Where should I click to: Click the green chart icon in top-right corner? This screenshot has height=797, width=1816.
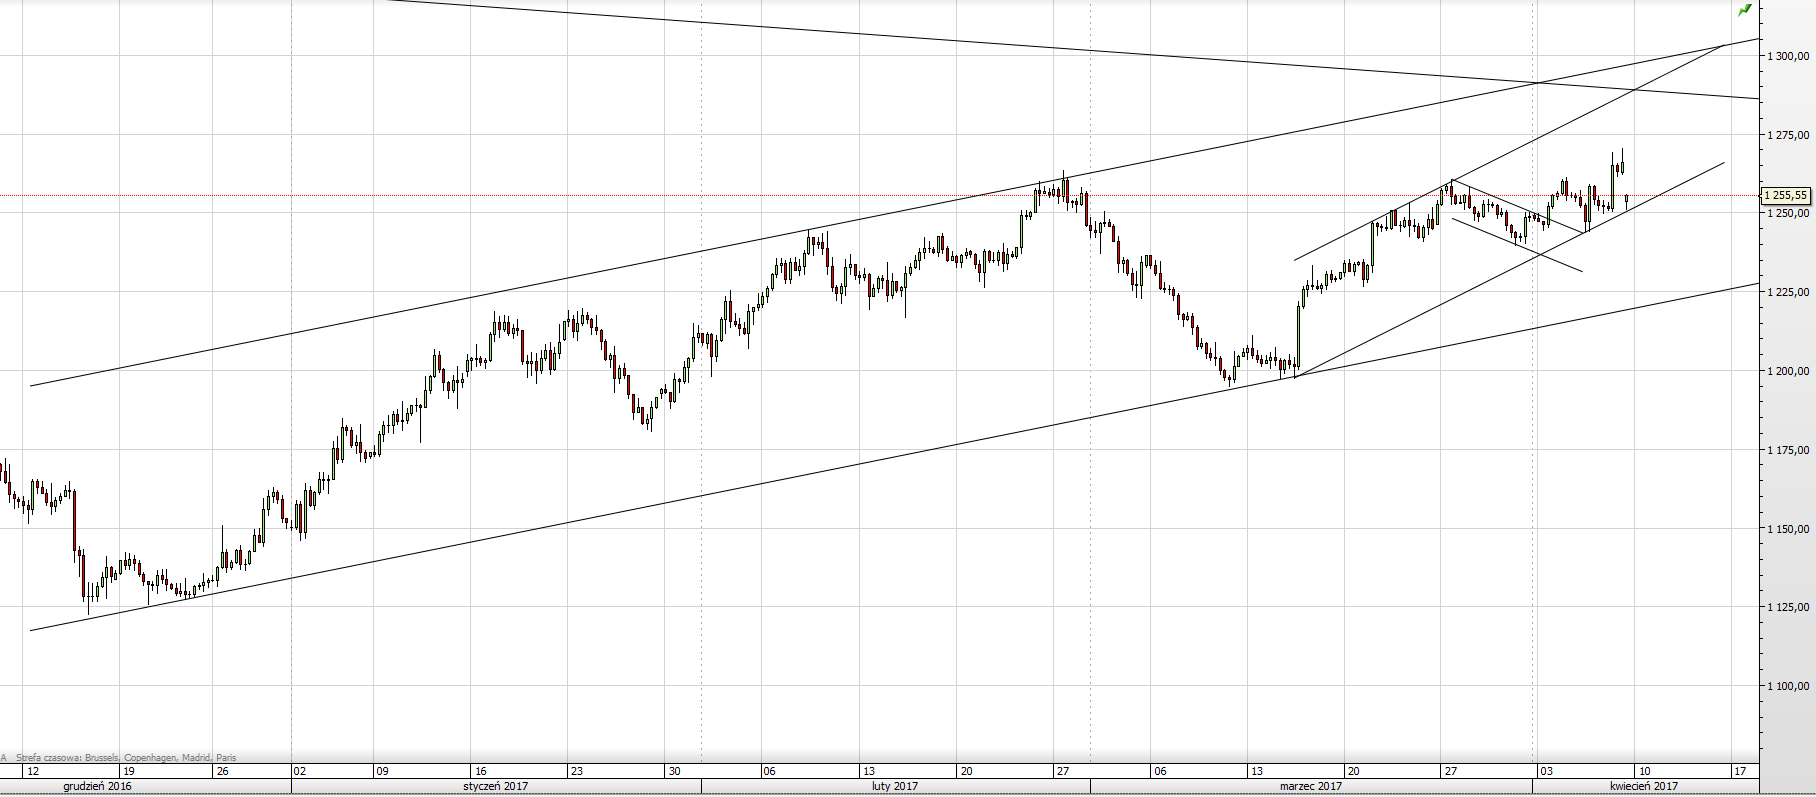tap(1744, 10)
